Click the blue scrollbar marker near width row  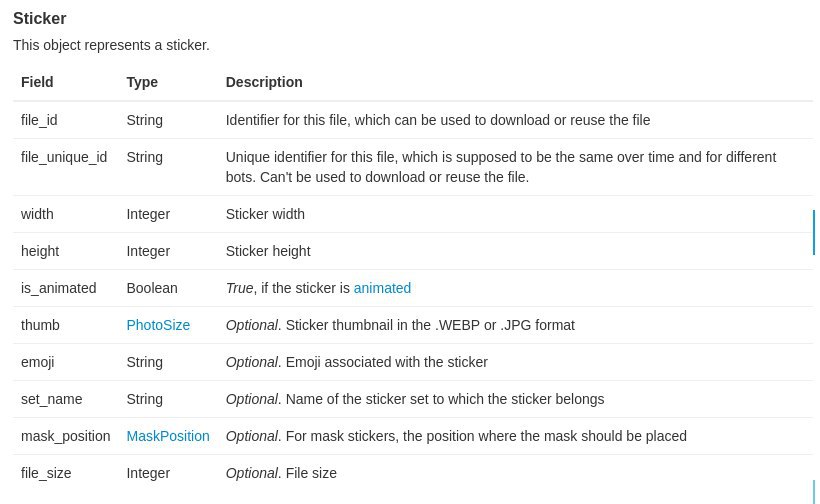pyautogui.click(x=814, y=232)
